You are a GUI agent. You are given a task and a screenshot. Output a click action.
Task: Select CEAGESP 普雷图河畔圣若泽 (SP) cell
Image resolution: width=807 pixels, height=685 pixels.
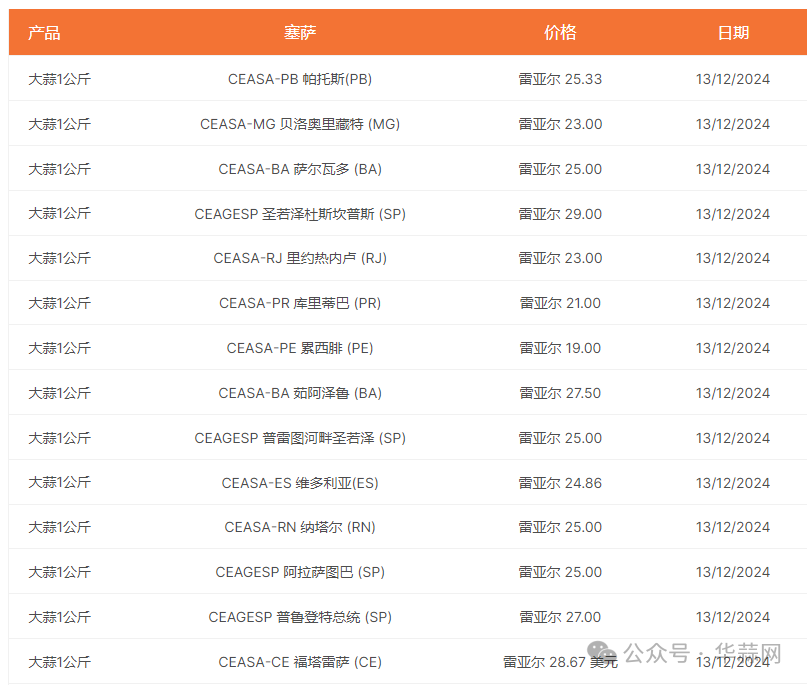(x=300, y=438)
